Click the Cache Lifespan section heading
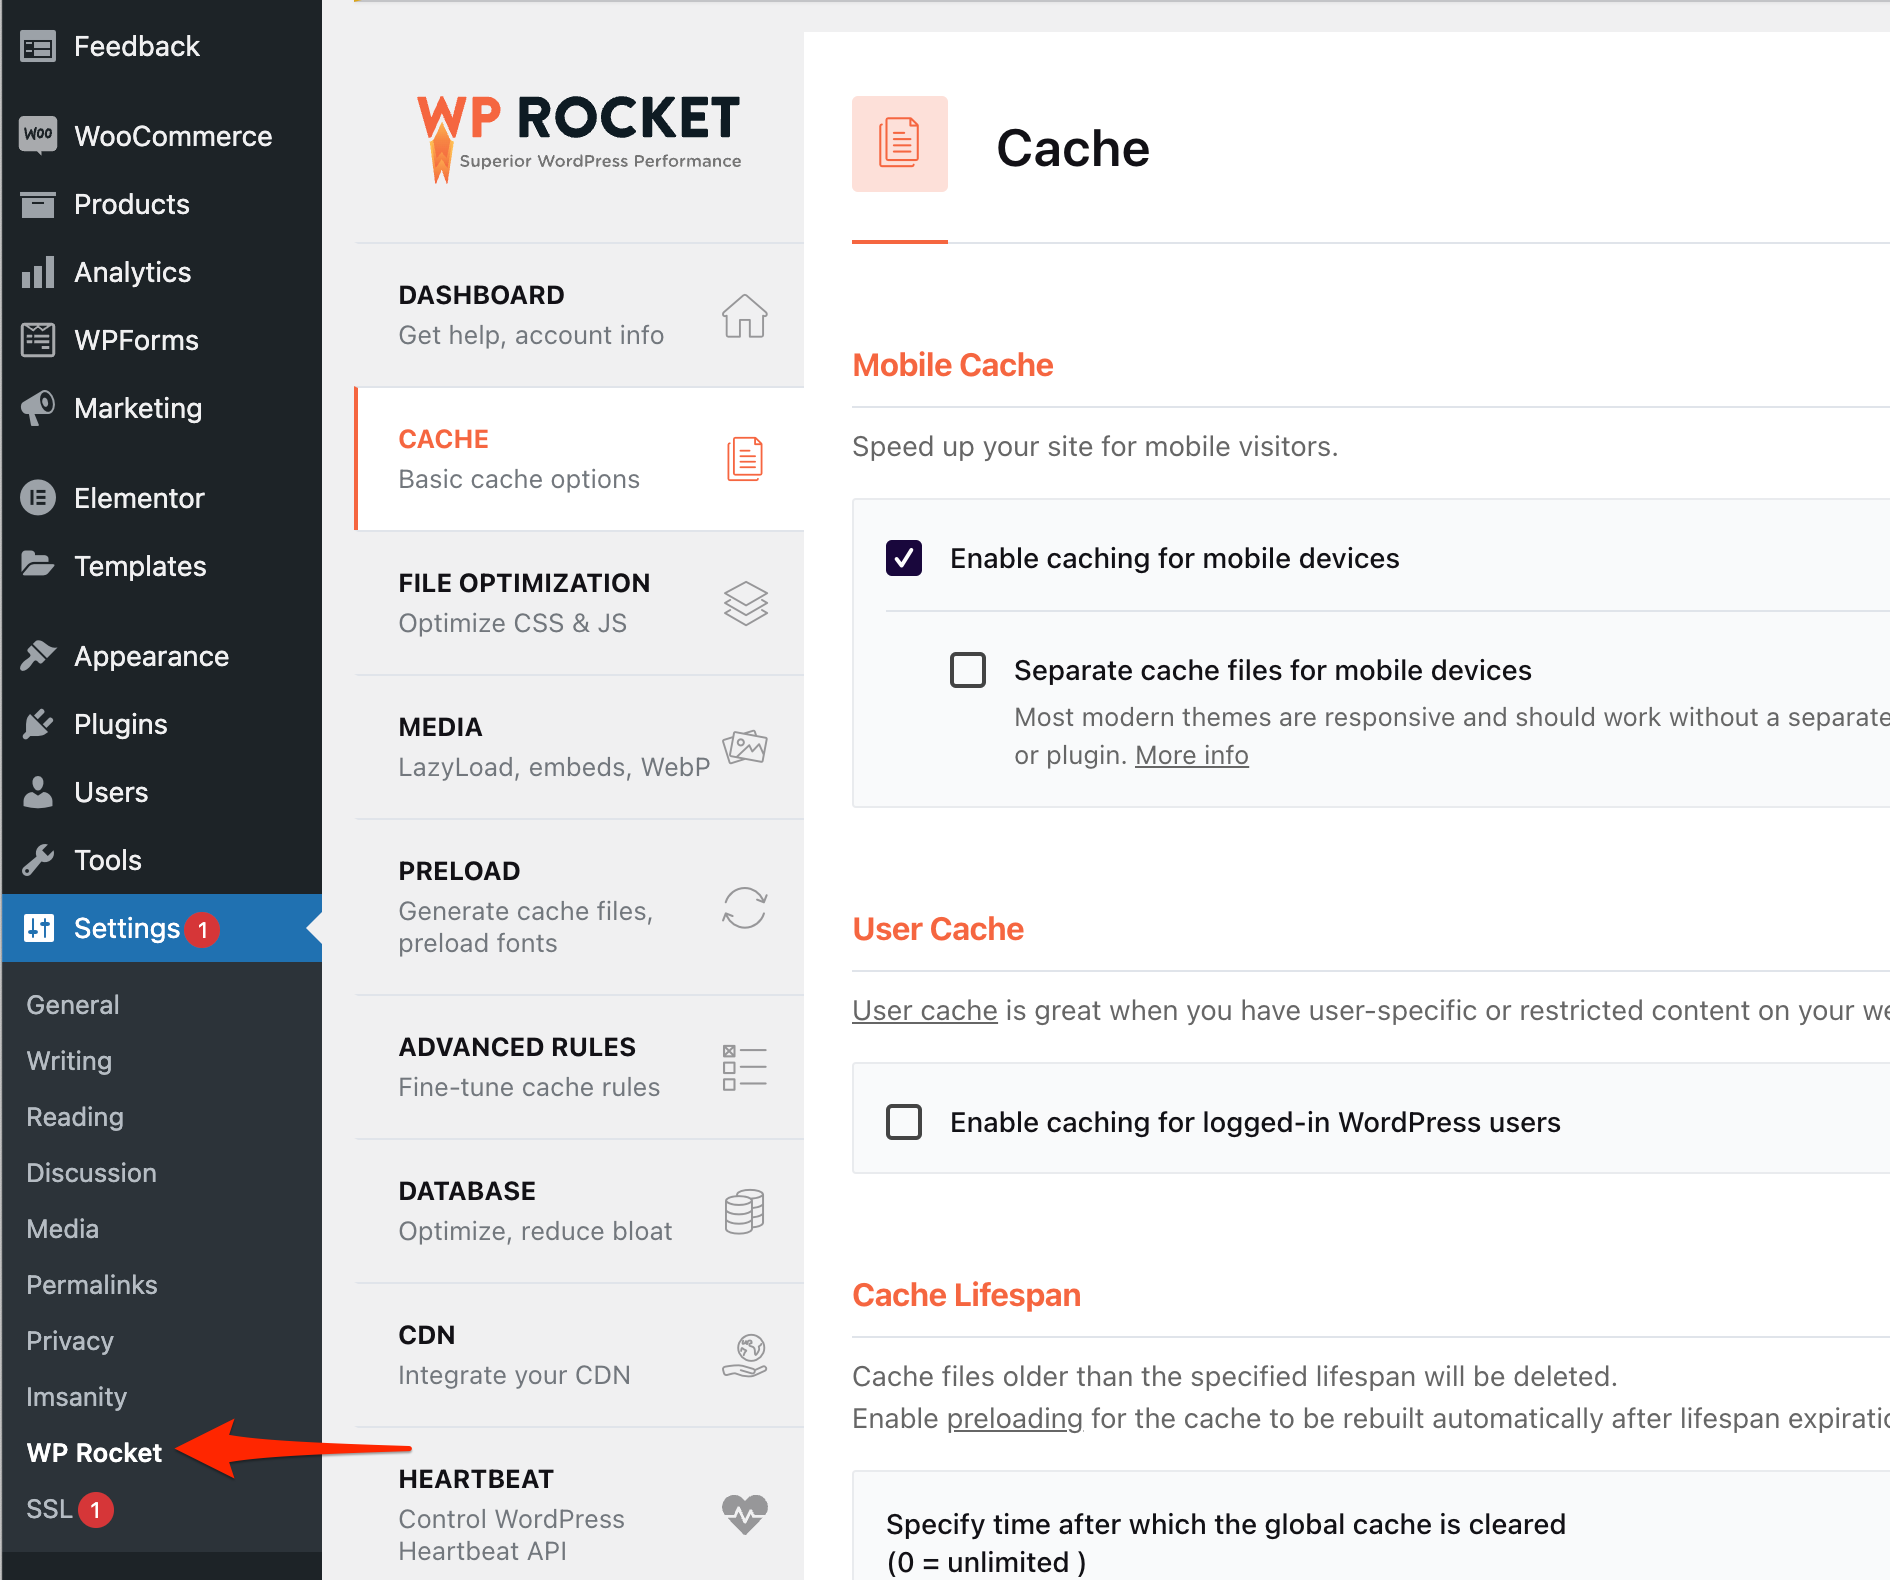 coord(966,1295)
